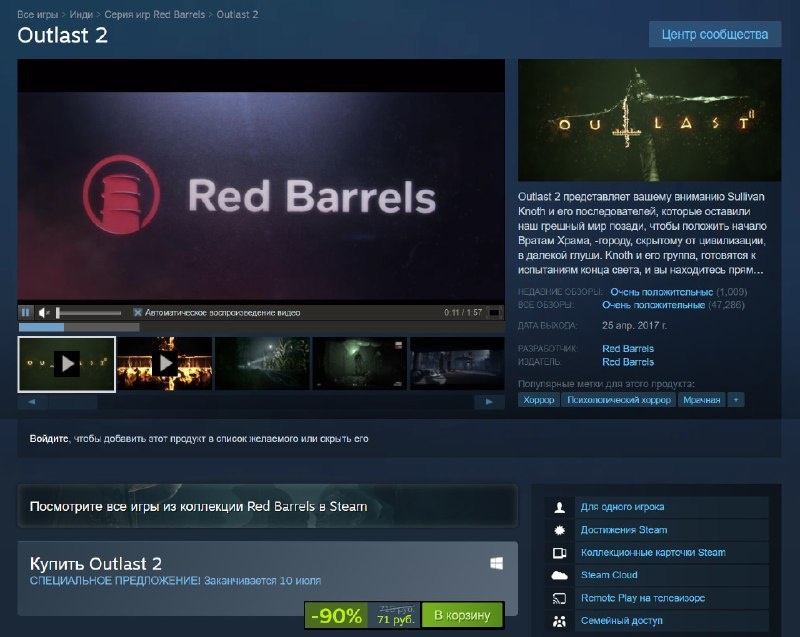
Task: Expand tags with the plus button
Action: coord(736,400)
